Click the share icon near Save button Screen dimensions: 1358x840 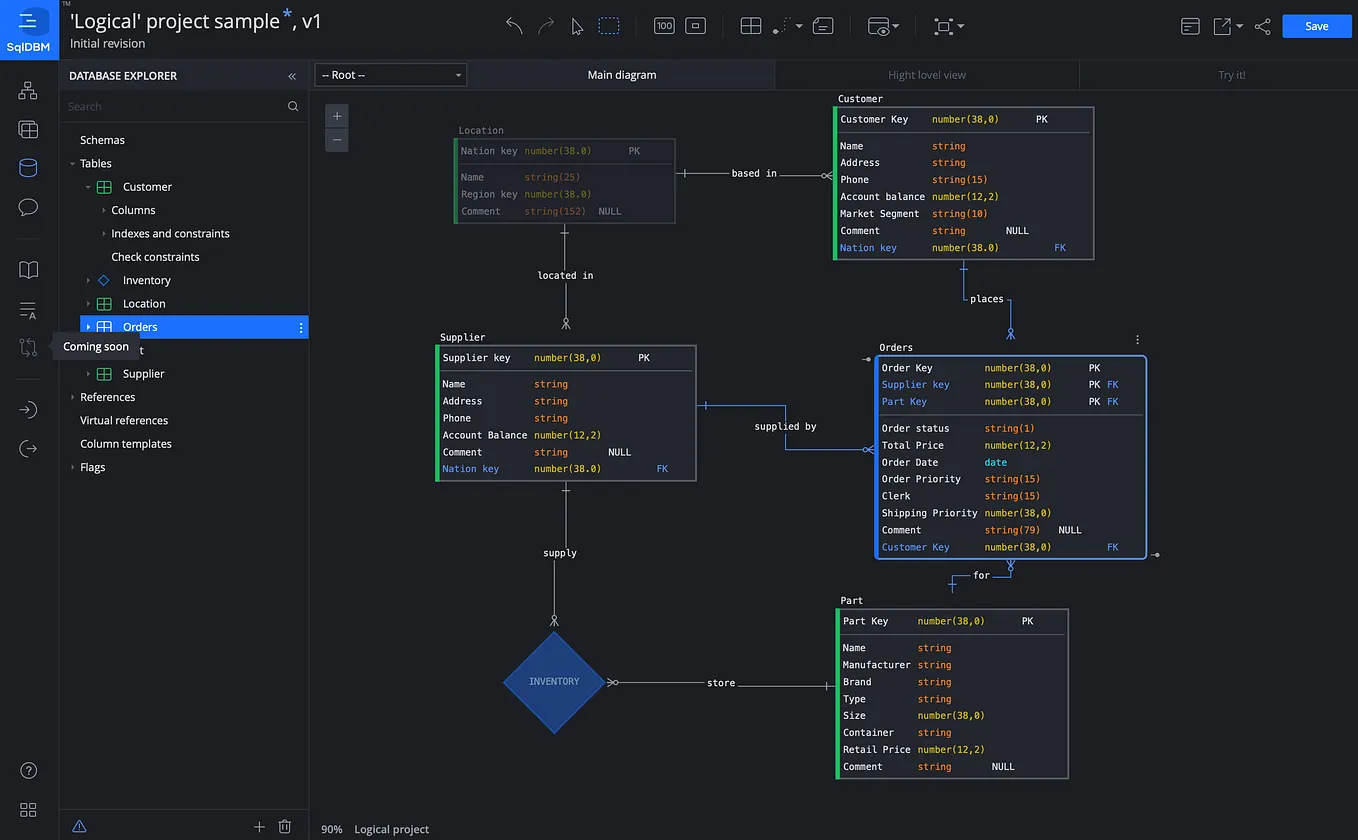(1262, 26)
